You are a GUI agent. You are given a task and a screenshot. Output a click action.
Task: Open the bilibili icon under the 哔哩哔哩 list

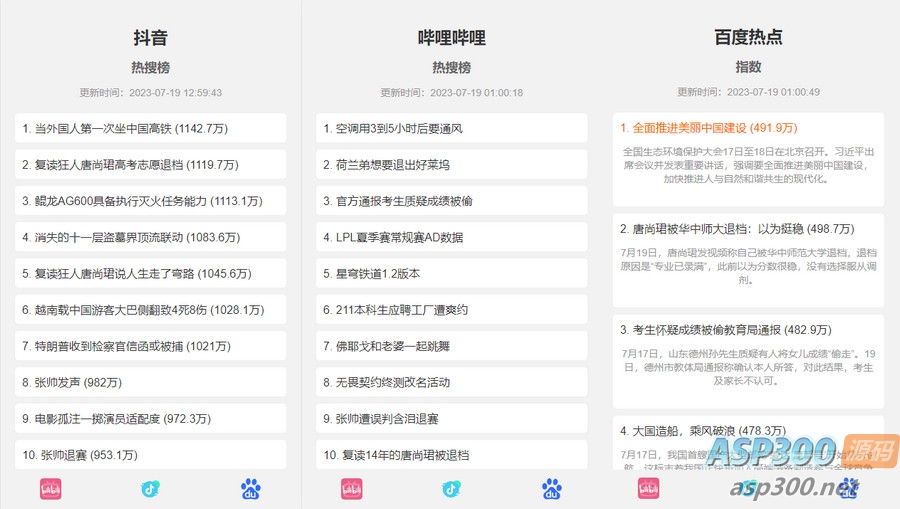pos(351,489)
